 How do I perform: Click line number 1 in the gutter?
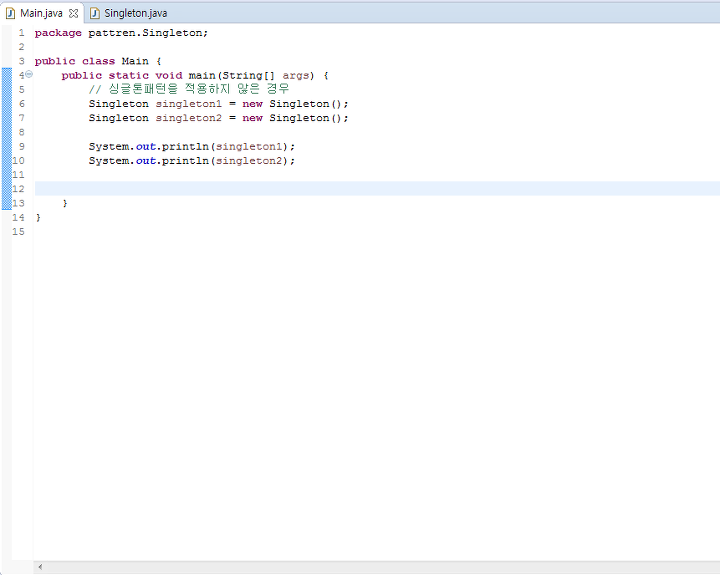(x=21, y=33)
